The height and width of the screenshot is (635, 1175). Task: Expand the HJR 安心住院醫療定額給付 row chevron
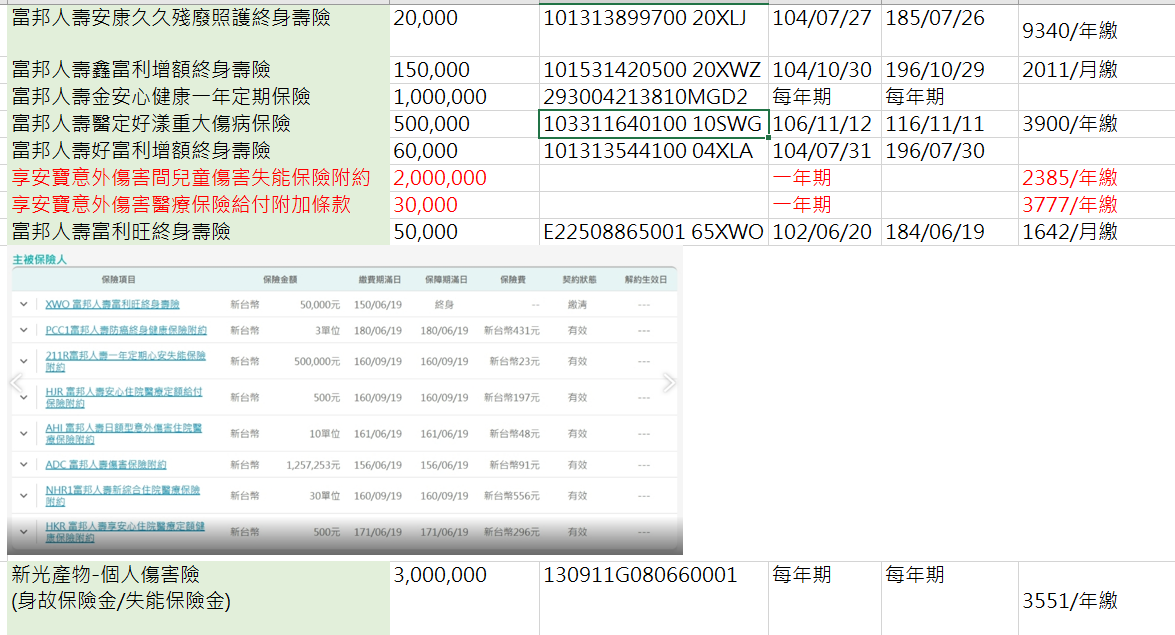click(24, 397)
